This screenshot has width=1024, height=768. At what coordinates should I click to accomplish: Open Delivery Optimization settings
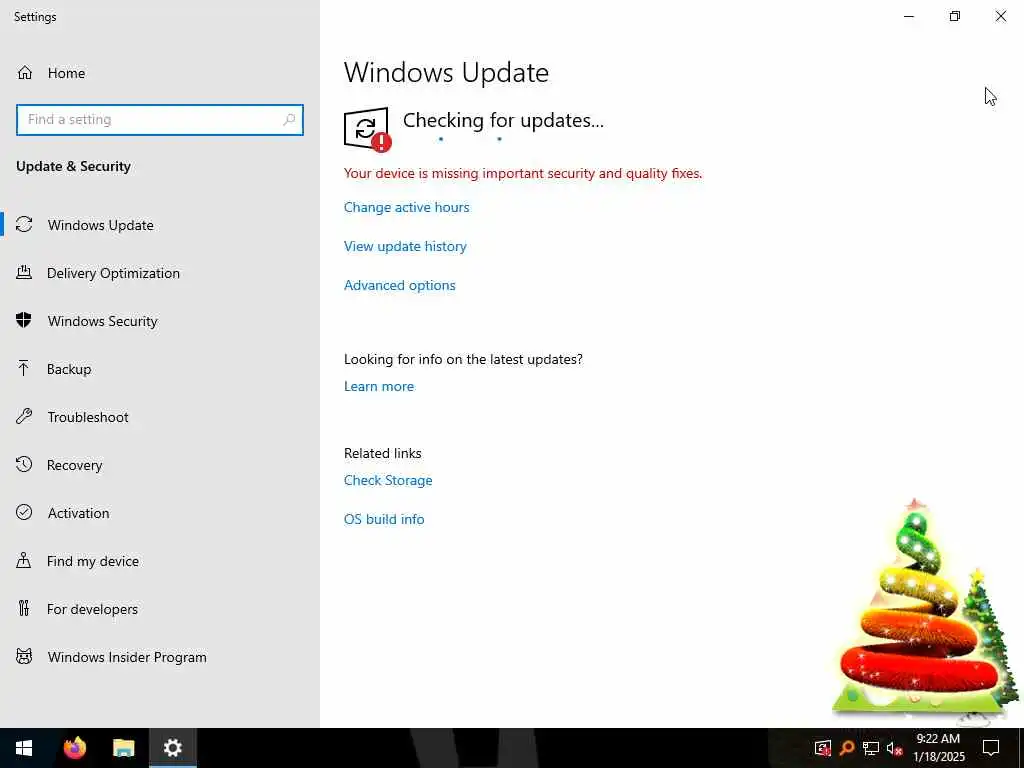pos(160,273)
